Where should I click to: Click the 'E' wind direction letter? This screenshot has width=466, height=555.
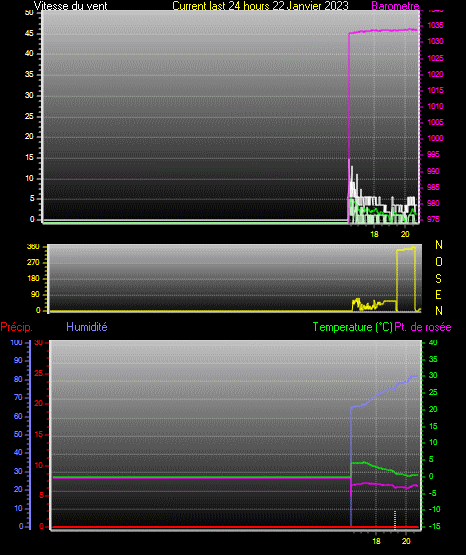[x=438, y=295]
